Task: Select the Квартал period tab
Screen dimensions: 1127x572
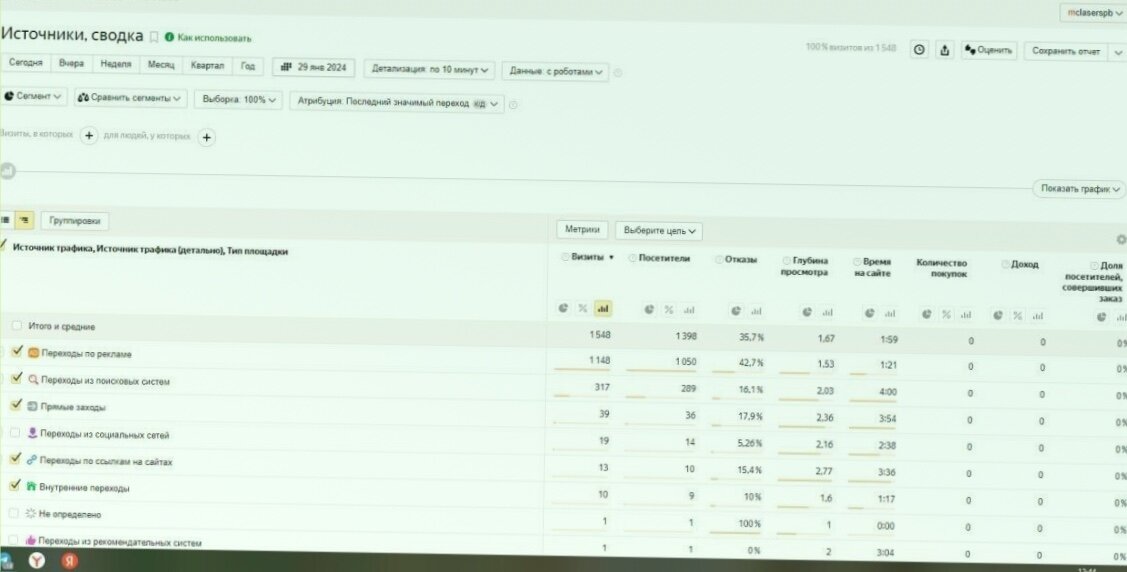Action: (207, 65)
